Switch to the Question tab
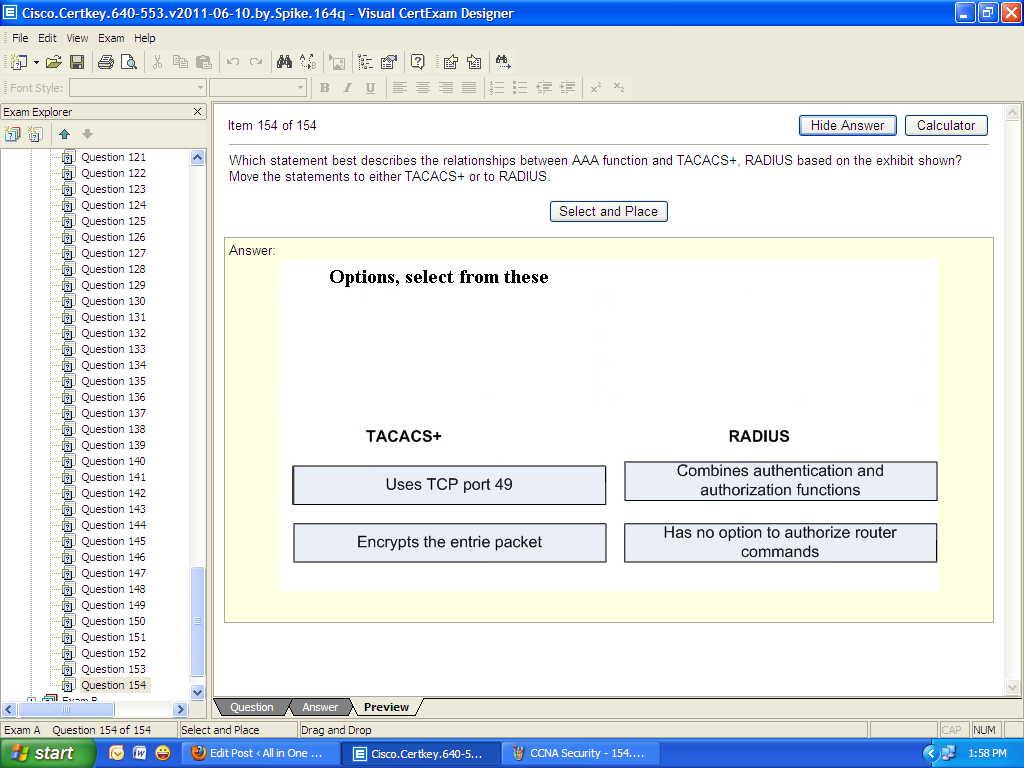Screen dimensions: 1024x768 point(251,707)
